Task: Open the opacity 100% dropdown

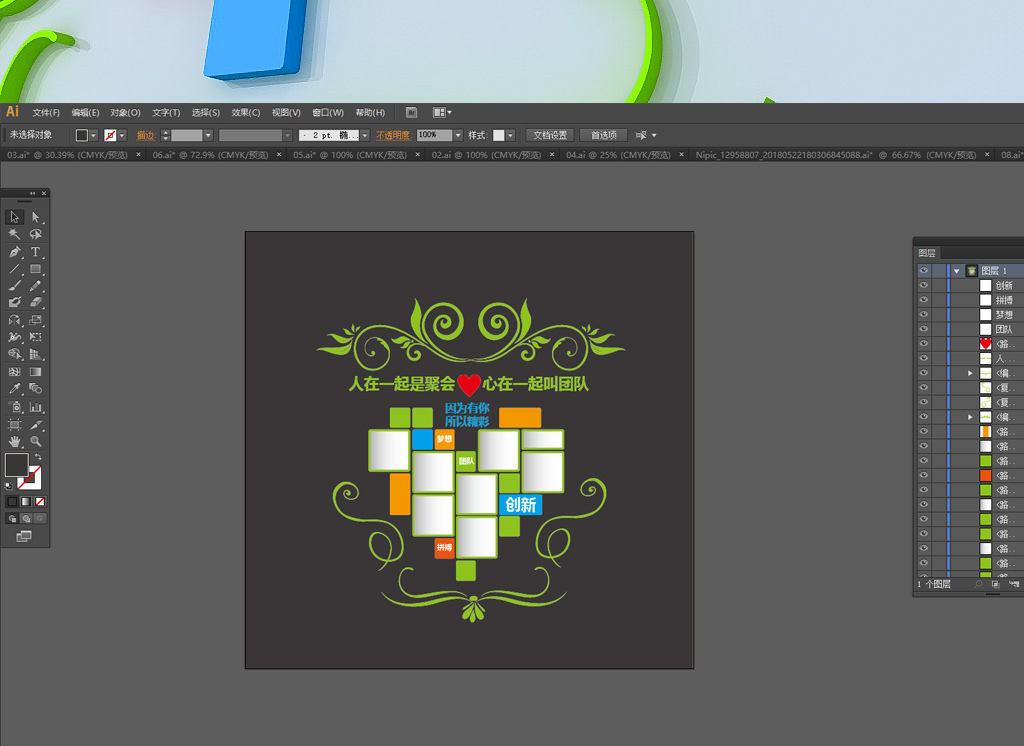Action: (458, 135)
